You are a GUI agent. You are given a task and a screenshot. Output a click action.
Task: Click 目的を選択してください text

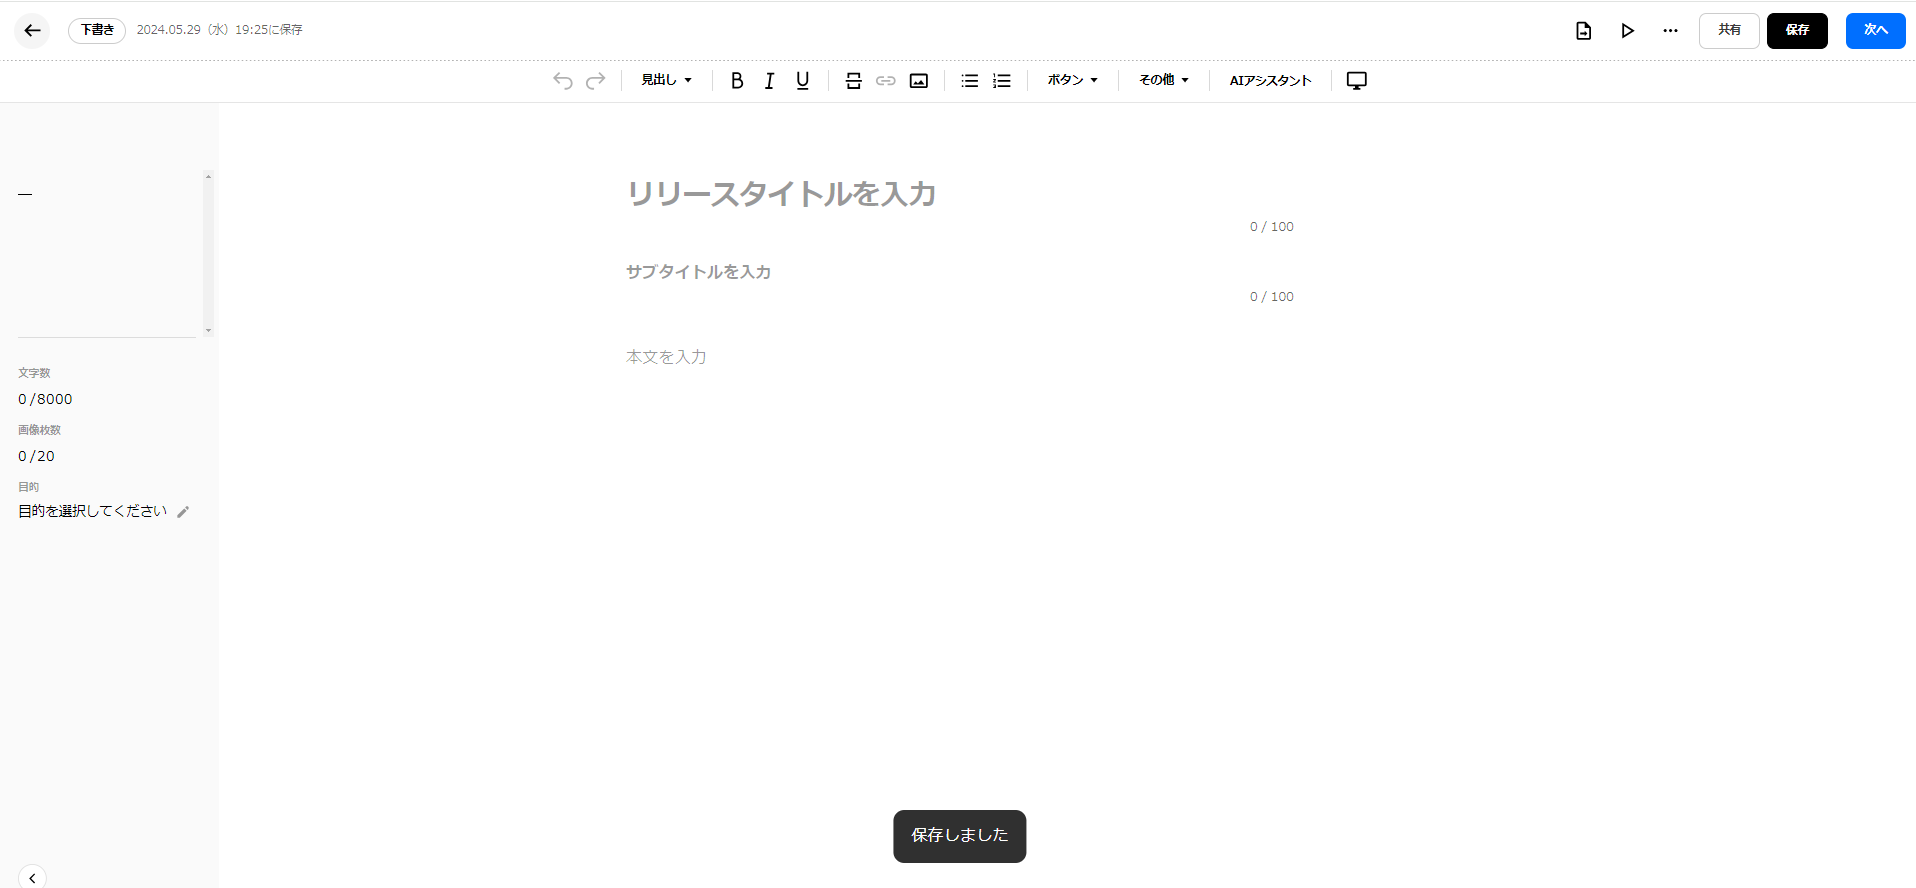point(92,511)
